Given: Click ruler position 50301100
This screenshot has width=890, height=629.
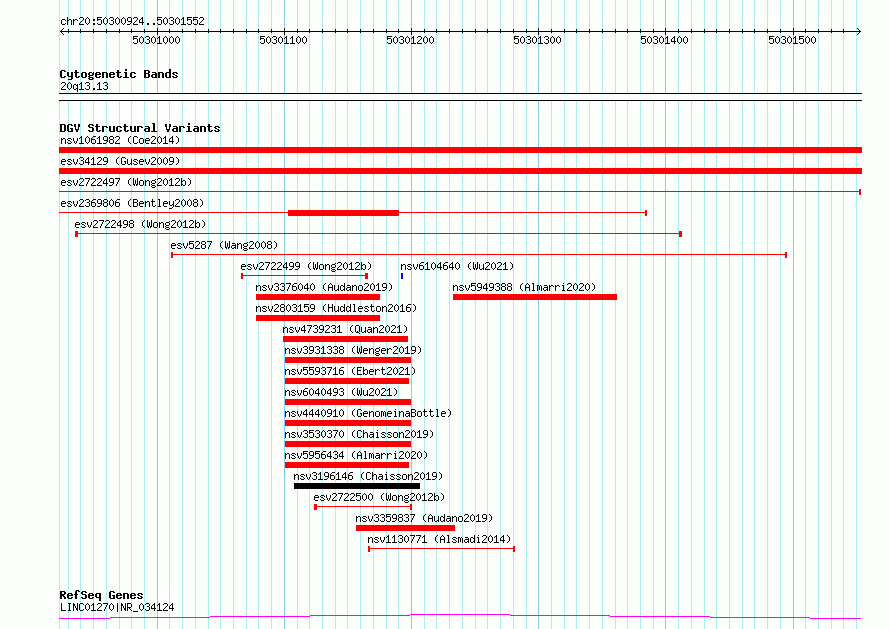Looking at the screenshot, I should 283,40.
